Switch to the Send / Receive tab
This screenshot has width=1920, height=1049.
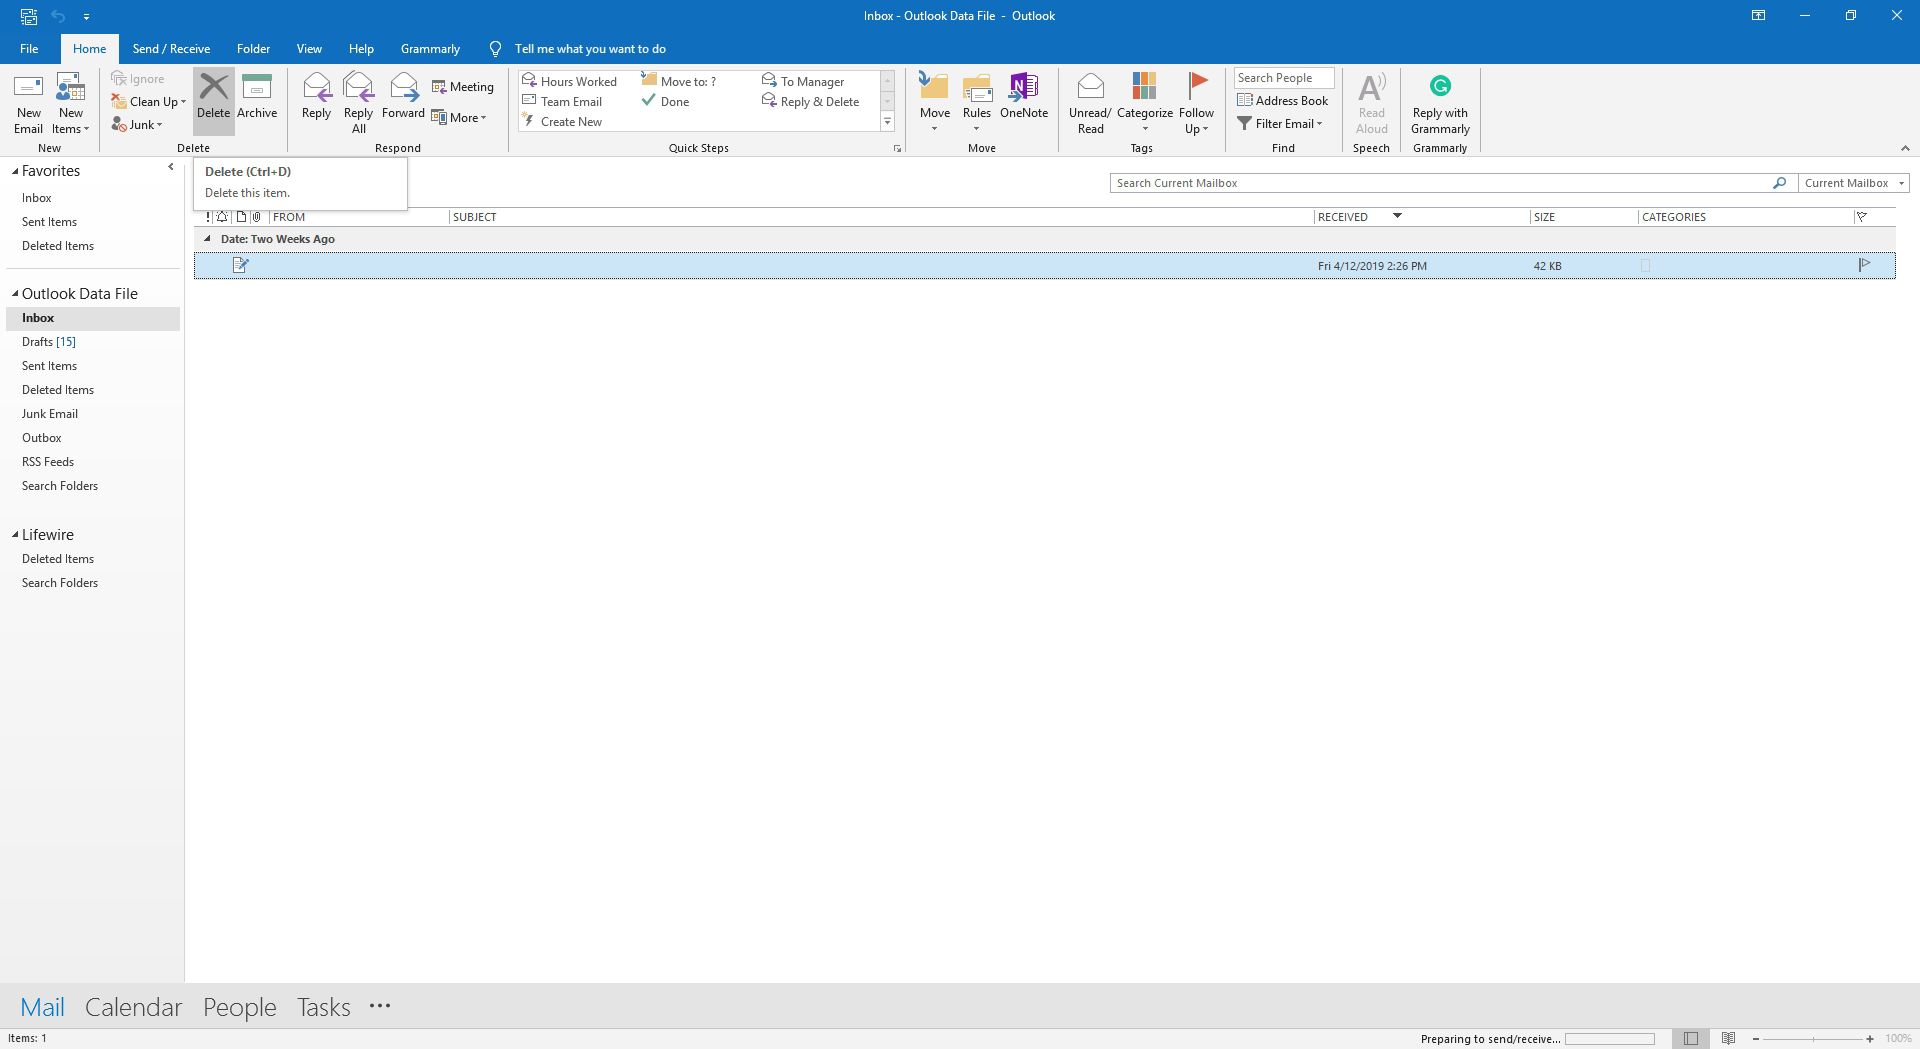pos(171,48)
